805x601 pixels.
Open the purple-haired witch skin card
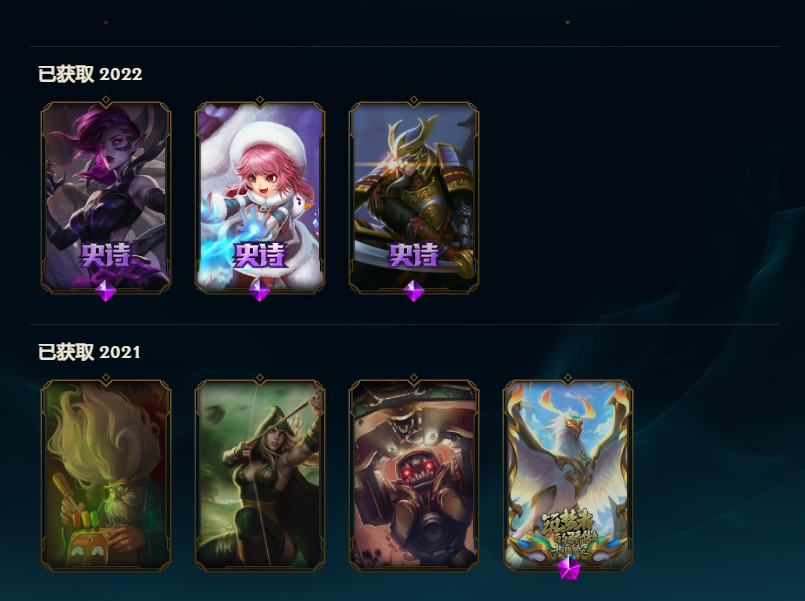tap(106, 198)
